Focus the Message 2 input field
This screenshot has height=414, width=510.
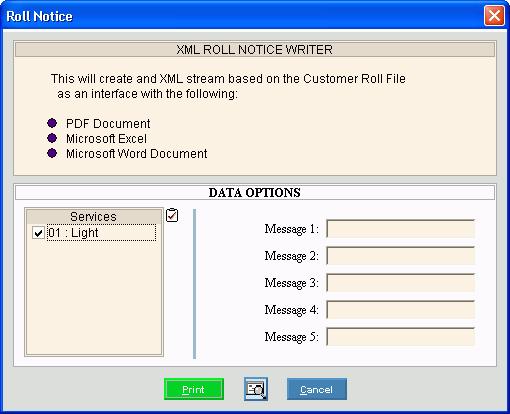(x=400, y=256)
